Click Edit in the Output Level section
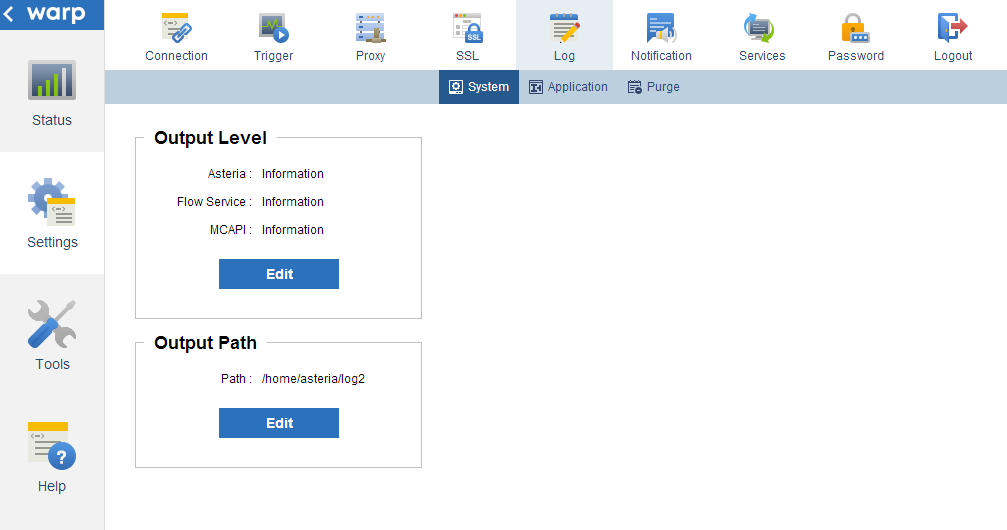 pyautogui.click(x=279, y=274)
